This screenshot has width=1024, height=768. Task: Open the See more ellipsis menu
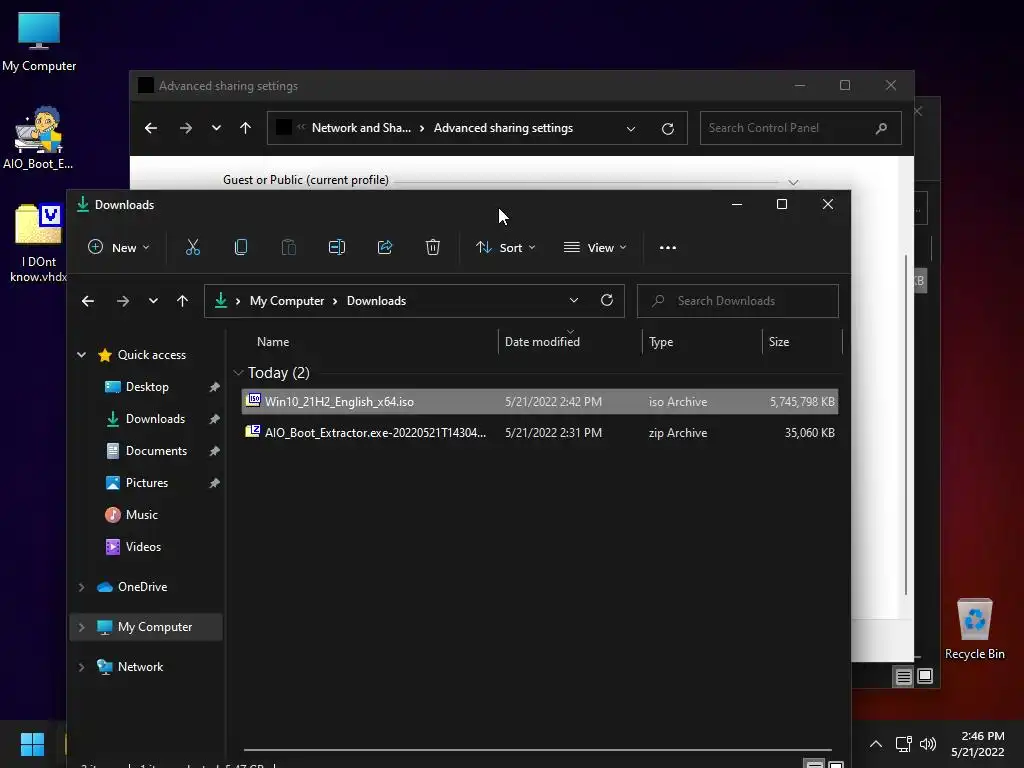click(667, 248)
